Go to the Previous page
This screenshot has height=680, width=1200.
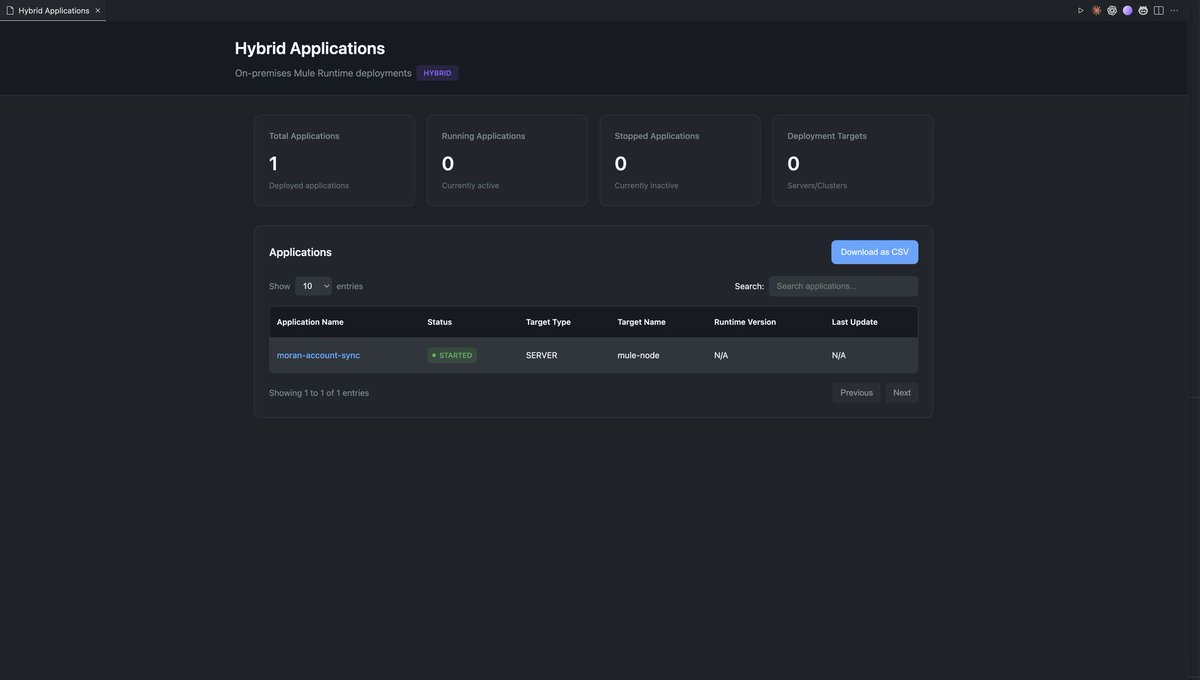pyautogui.click(x=857, y=393)
